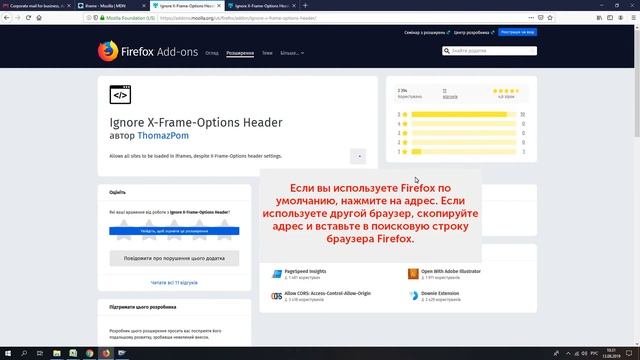Image resolution: width=640 pixels, height=360 pixels.
Task: Reload the current page
Action: click(x=28, y=18)
